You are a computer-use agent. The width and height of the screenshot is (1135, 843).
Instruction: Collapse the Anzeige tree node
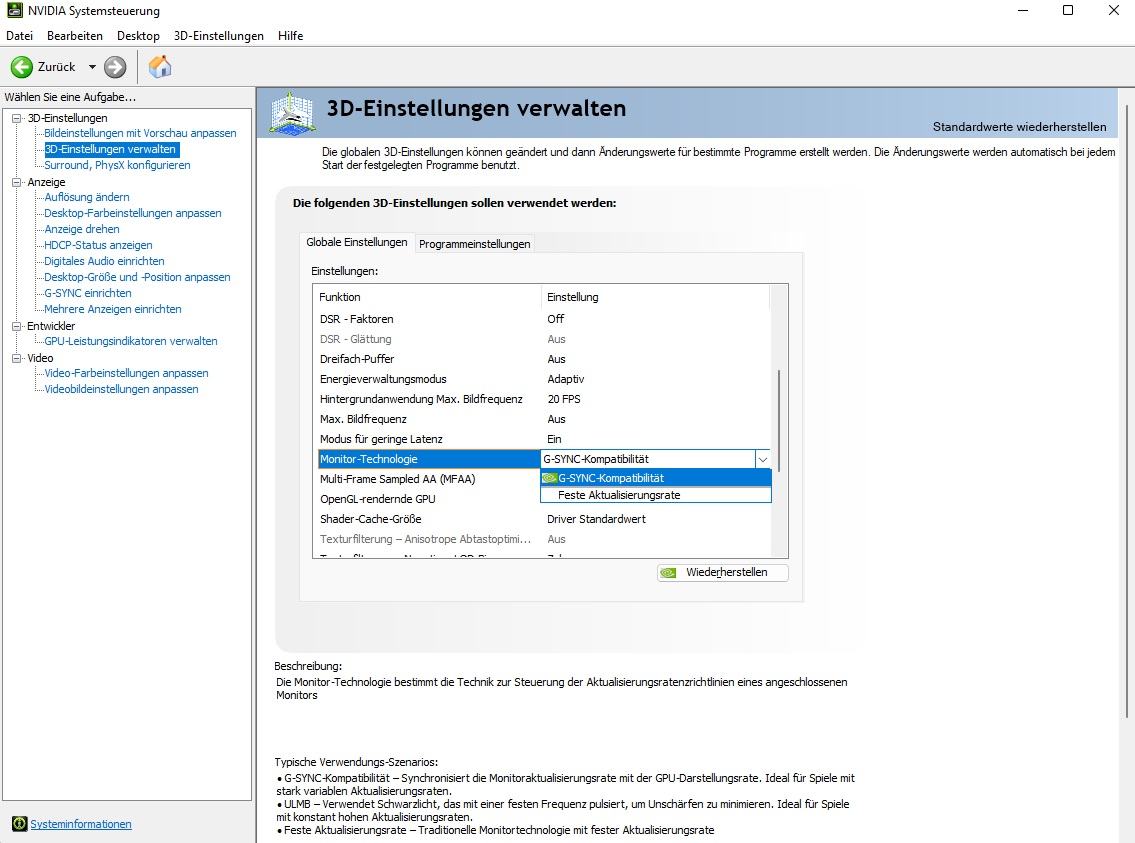(17, 182)
